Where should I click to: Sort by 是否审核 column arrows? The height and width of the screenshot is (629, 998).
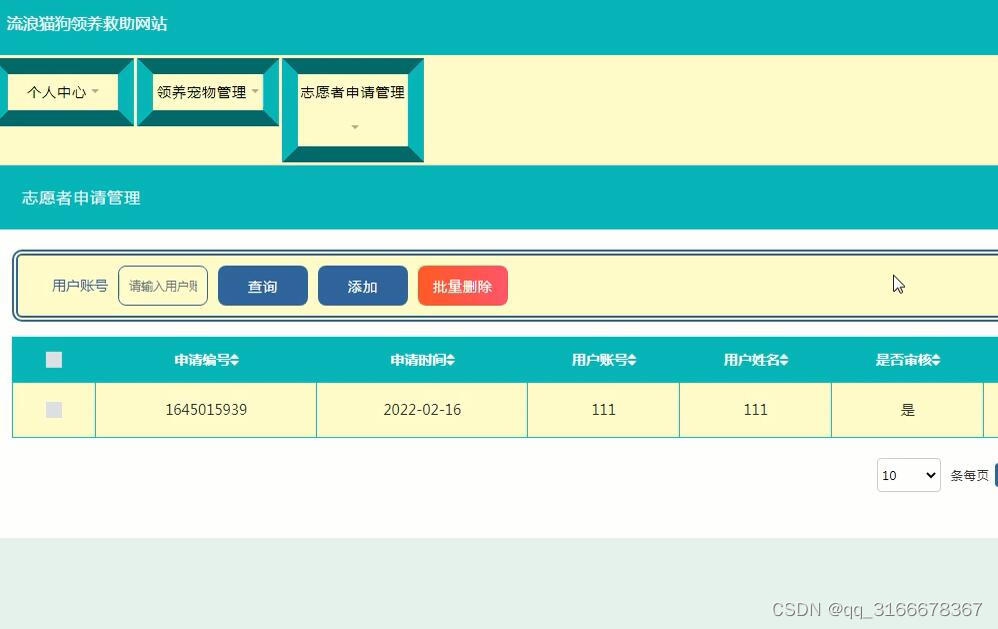coord(936,360)
